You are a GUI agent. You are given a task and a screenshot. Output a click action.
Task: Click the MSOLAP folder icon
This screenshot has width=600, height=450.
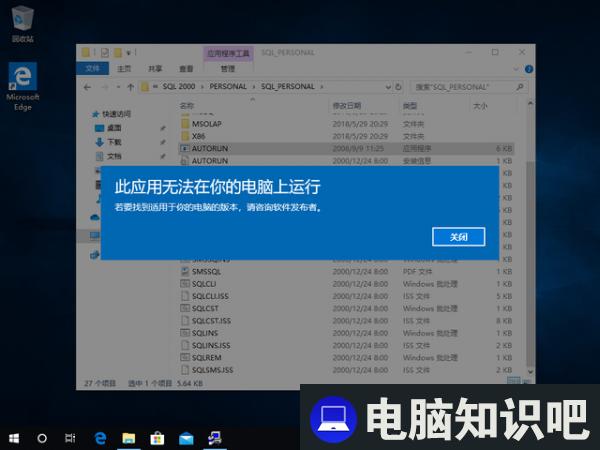pyautogui.click(x=185, y=123)
